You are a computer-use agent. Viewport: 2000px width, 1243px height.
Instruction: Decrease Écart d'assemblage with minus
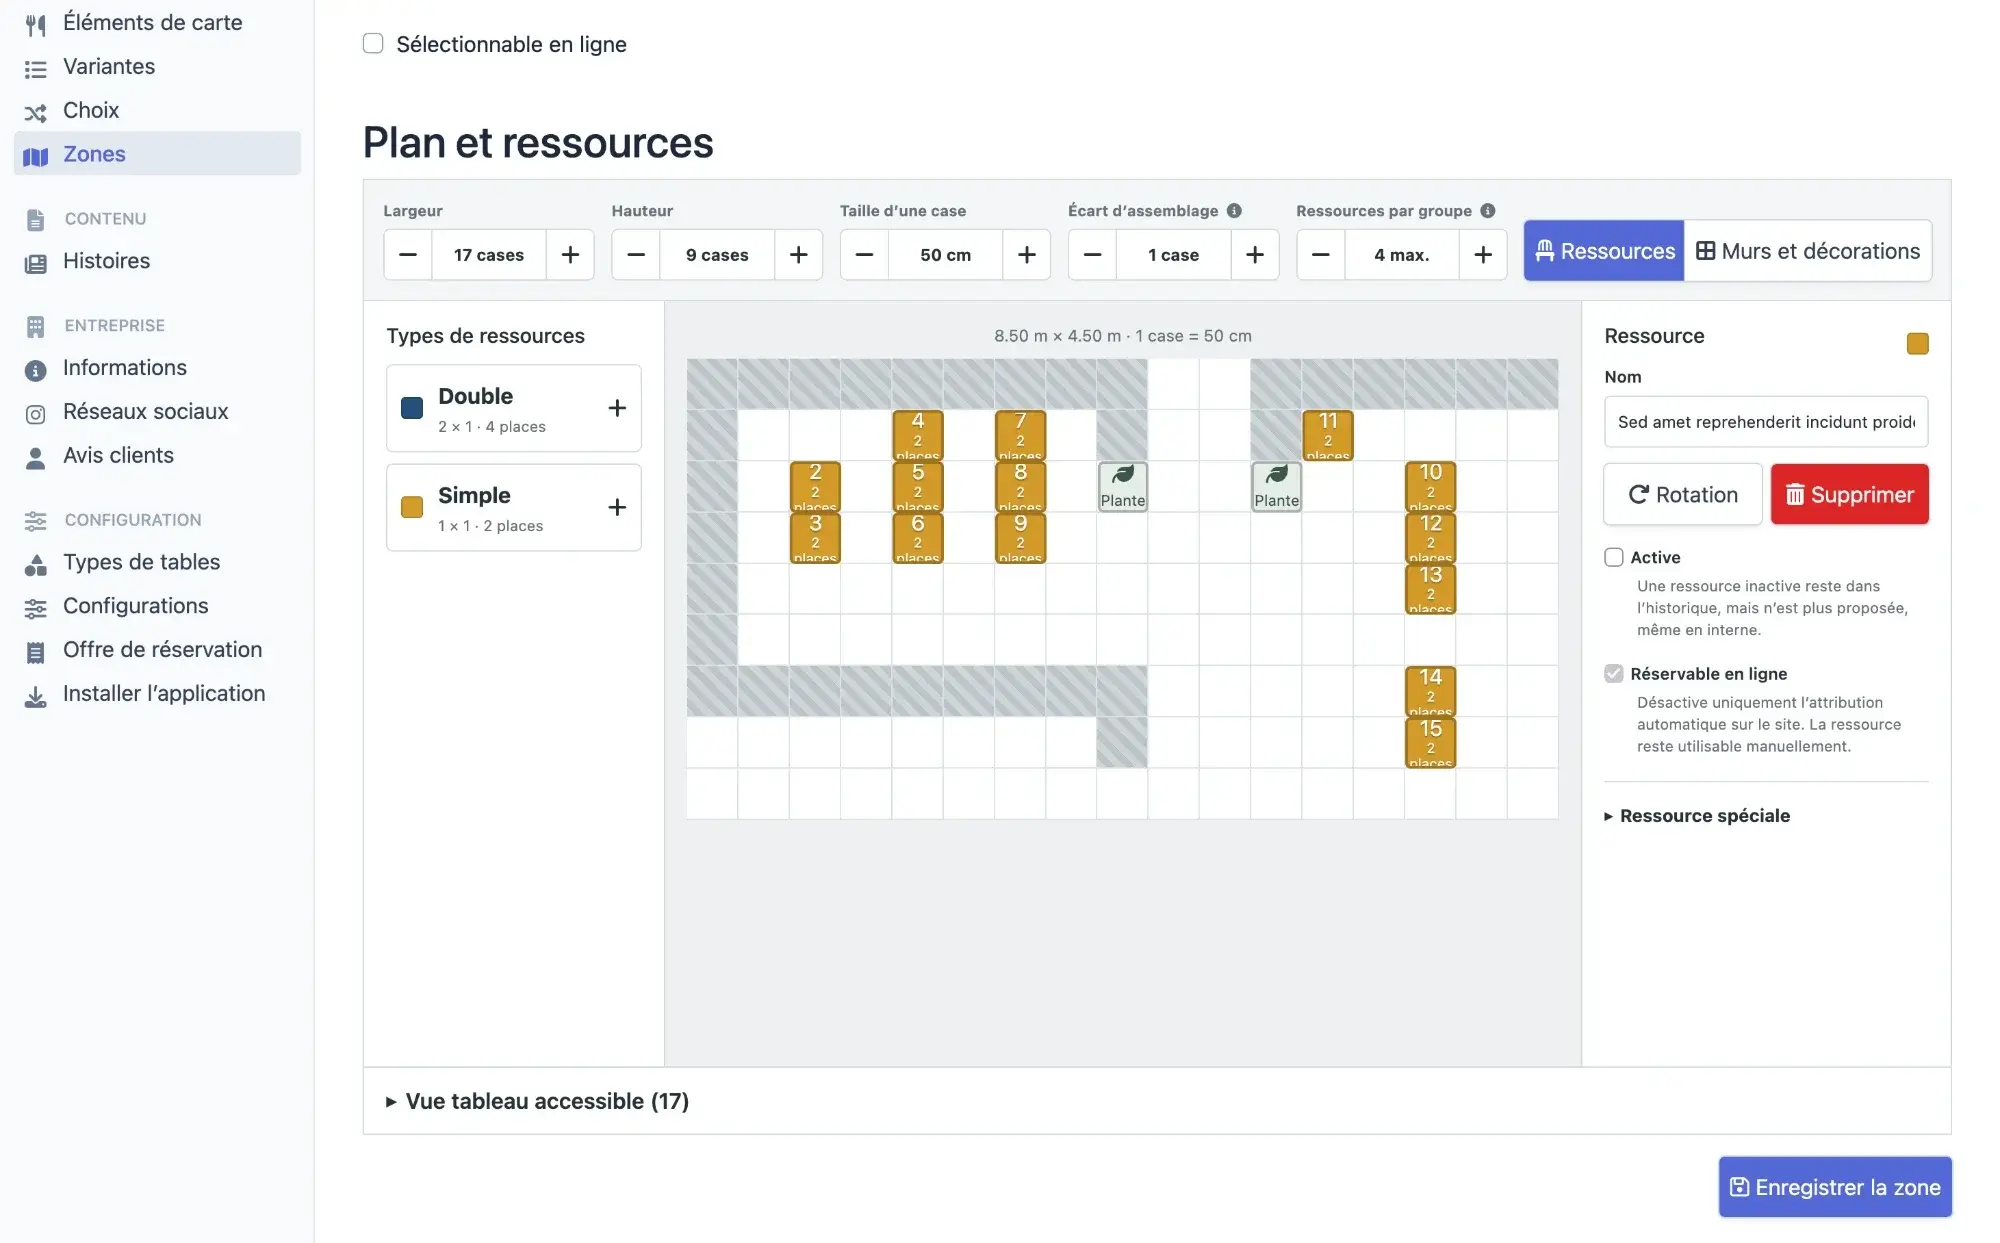[x=1092, y=255]
